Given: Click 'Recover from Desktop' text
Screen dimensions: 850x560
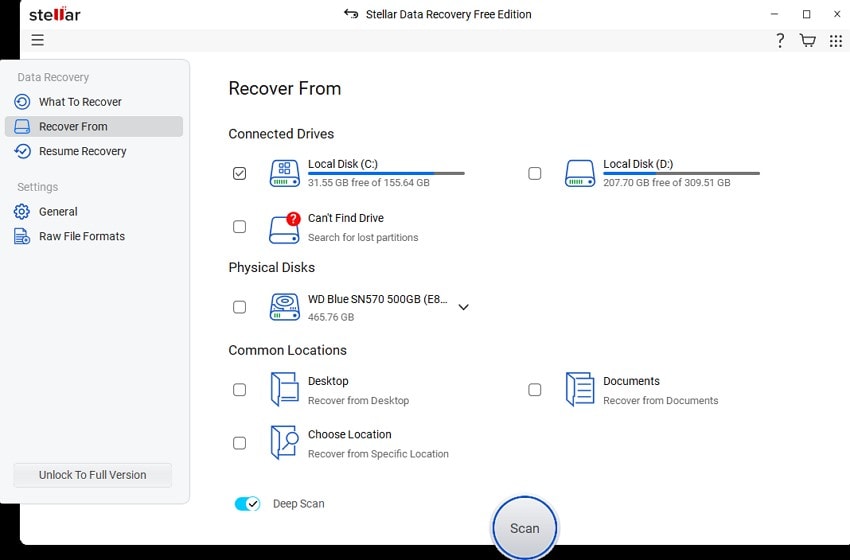Looking at the screenshot, I should [x=358, y=401].
